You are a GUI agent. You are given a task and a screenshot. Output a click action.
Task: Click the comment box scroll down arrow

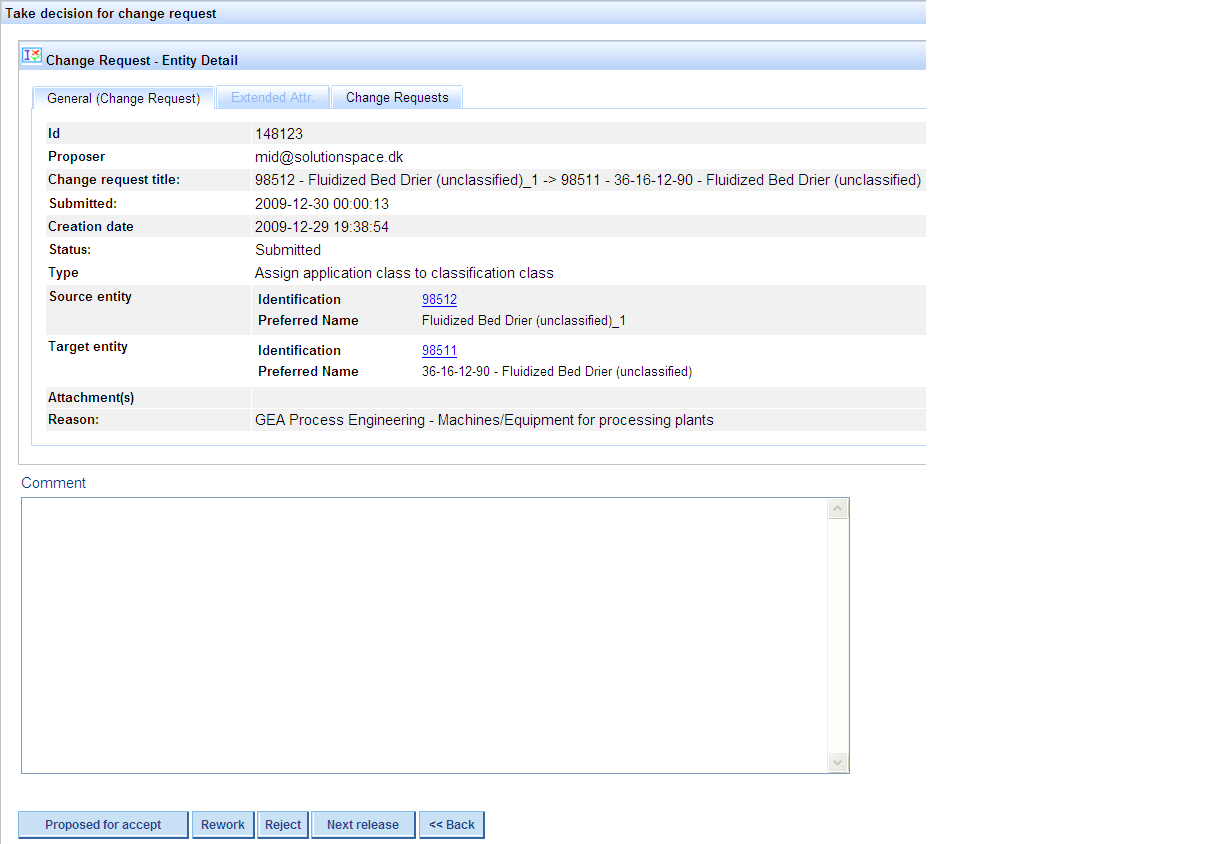(x=838, y=762)
